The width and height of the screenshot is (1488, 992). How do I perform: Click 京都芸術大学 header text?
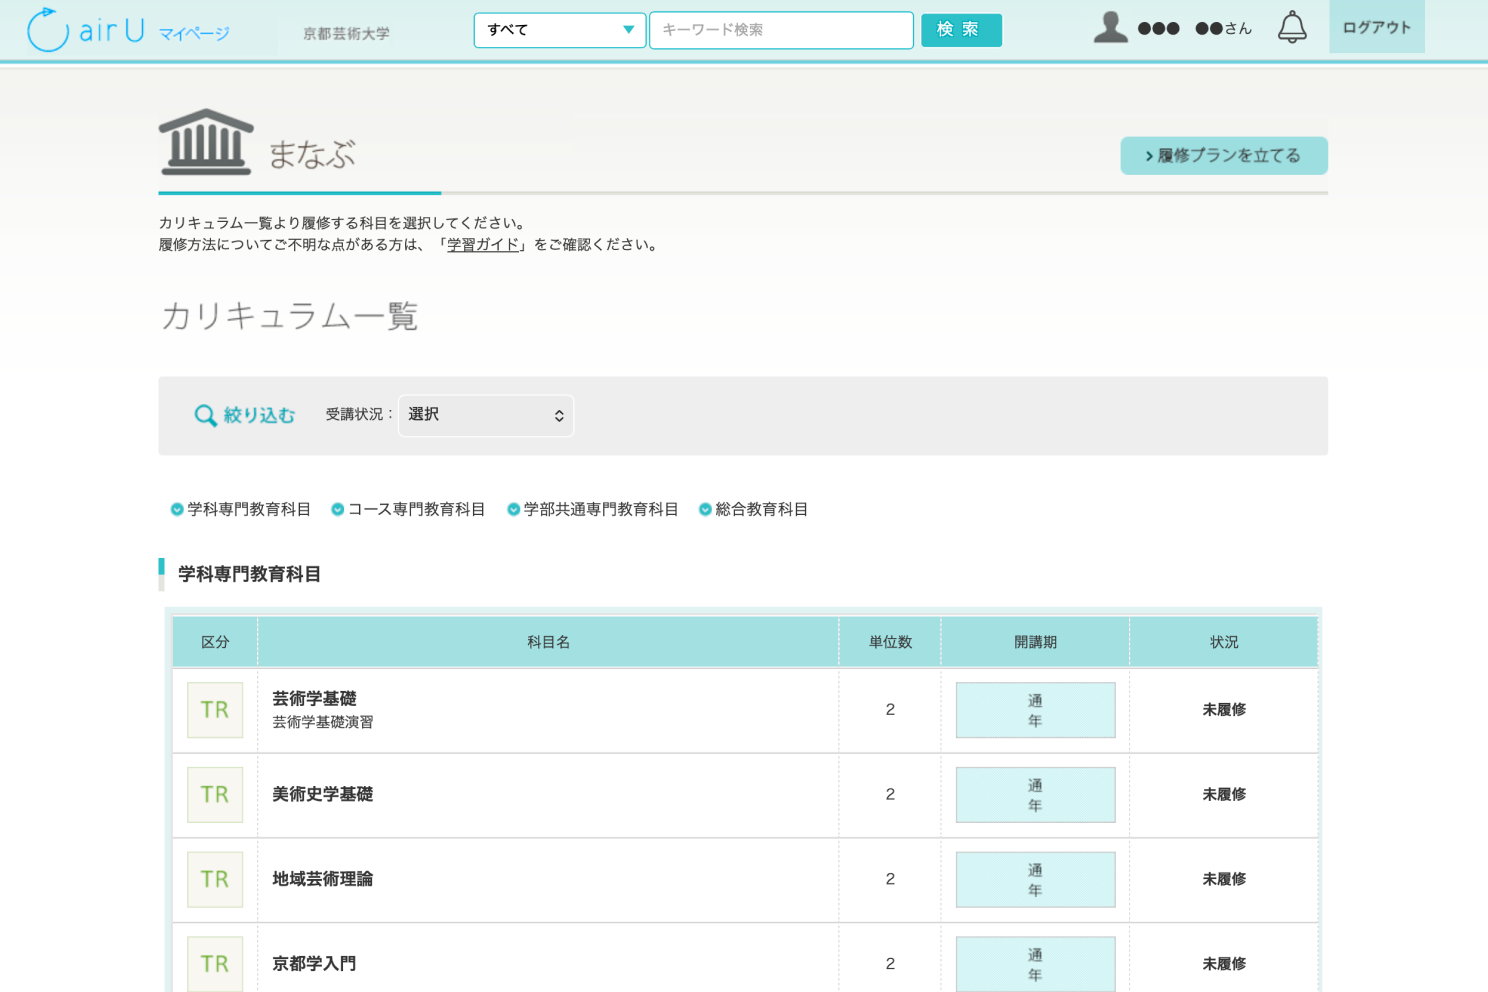click(x=346, y=34)
